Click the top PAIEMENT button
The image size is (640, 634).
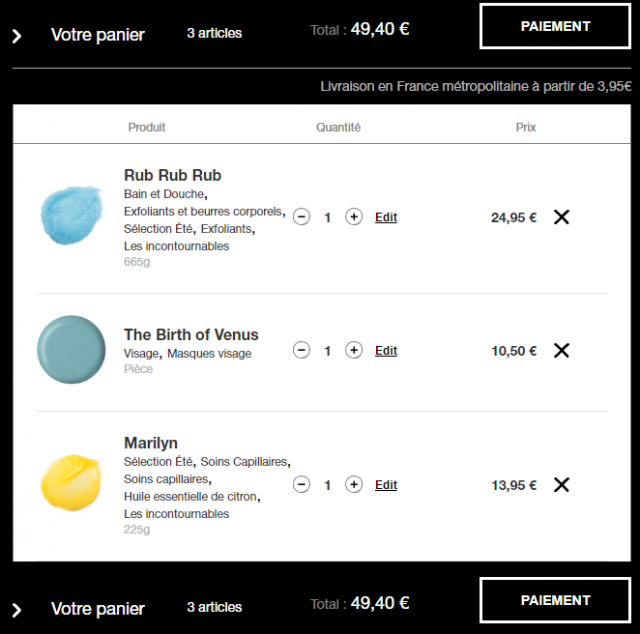(555, 27)
